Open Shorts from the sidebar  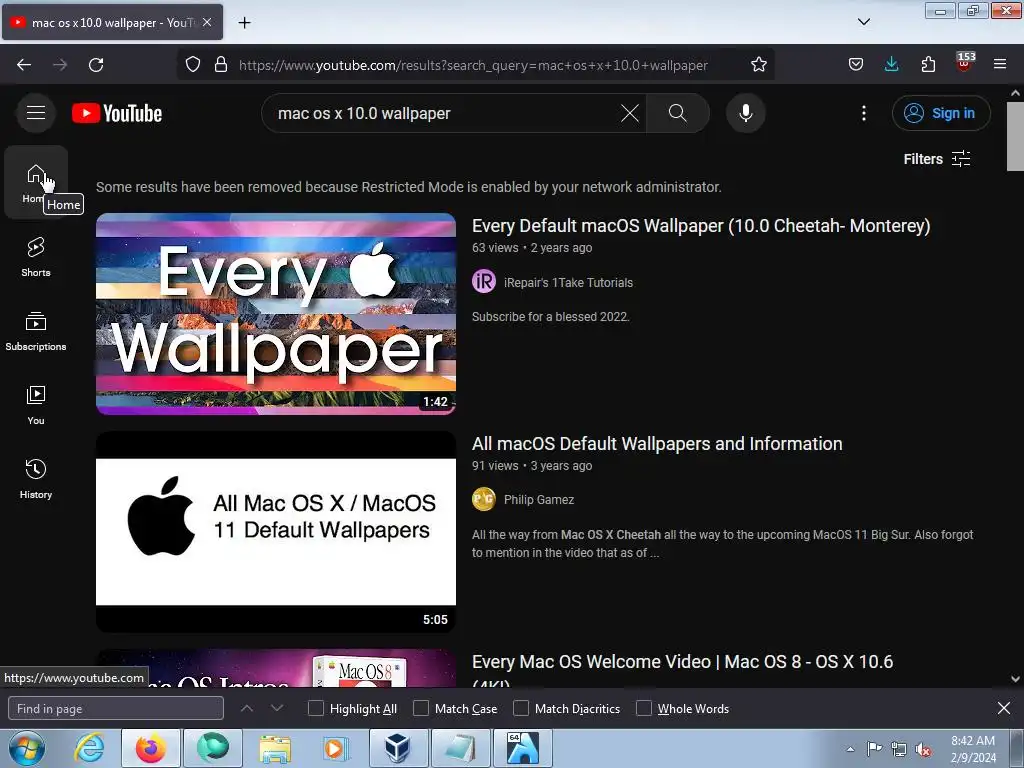click(x=36, y=257)
